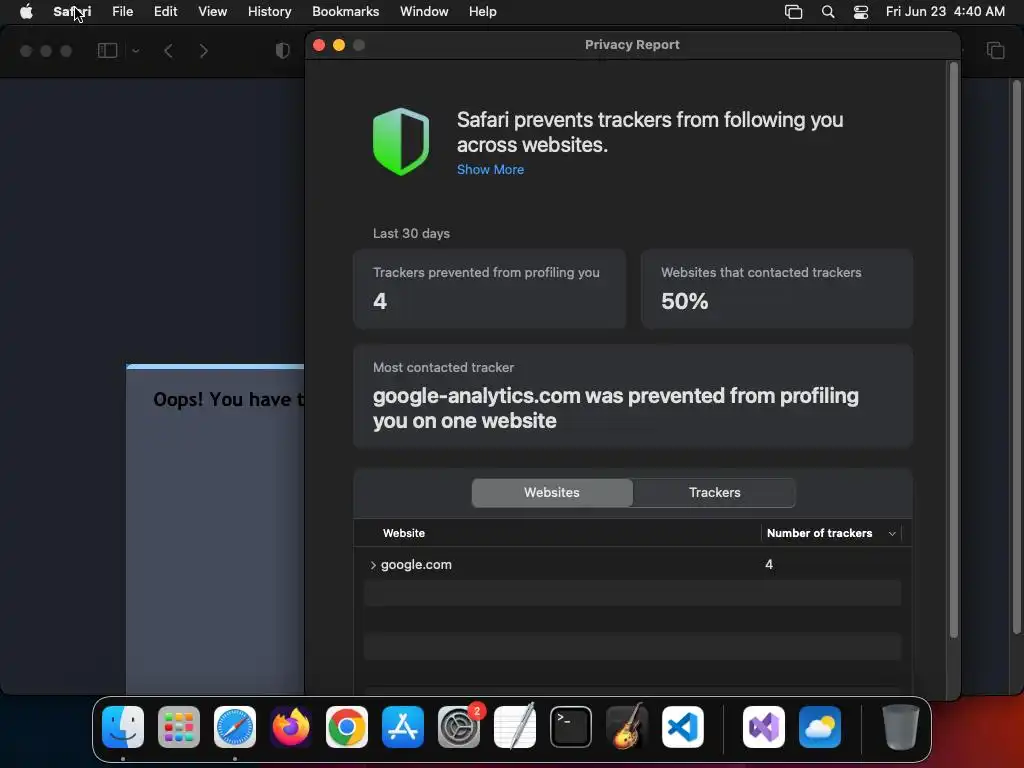Open Terminal from the Dock
This screenshot has width=1024, height=768.
571,727
